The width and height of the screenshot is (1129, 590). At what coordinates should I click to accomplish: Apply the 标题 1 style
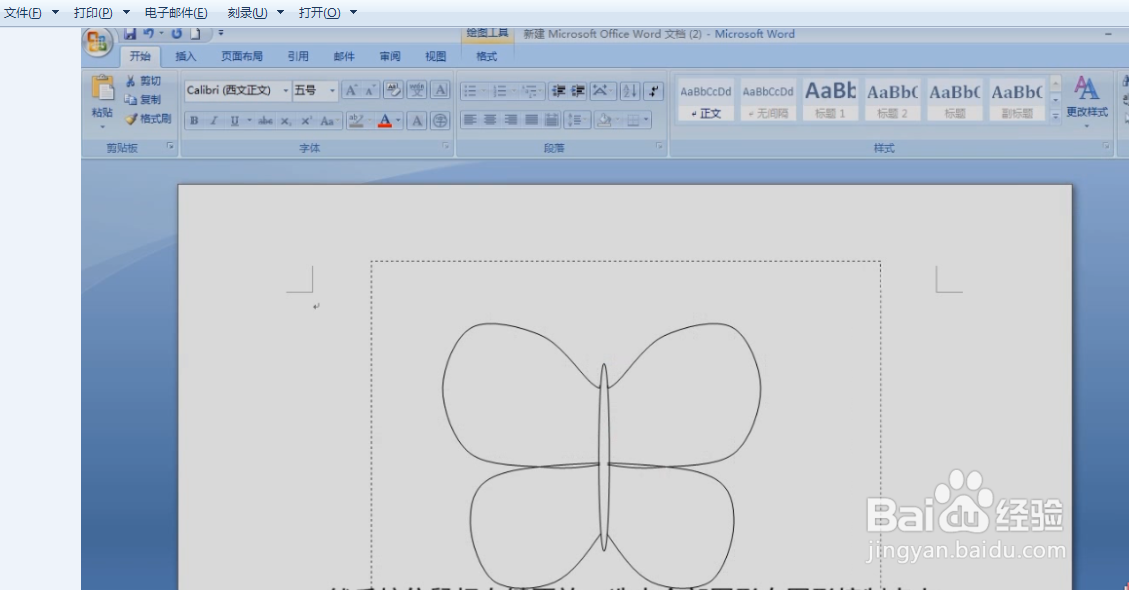click(x=830, y=99)
